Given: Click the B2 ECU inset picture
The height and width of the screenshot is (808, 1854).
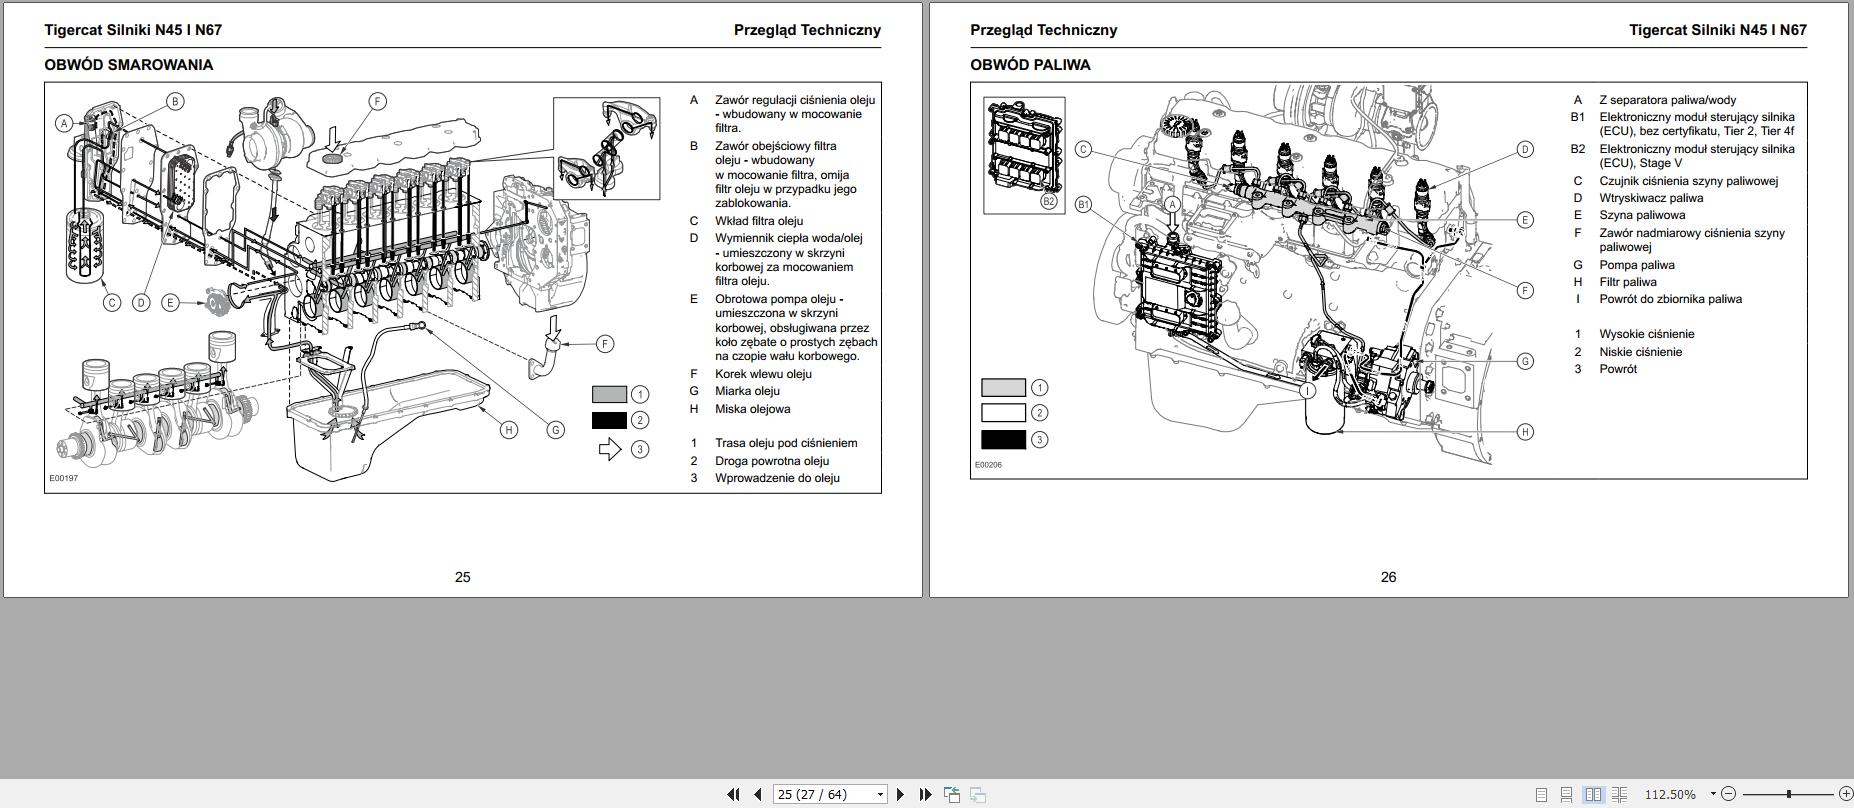Looking at the screenshot, I should click(x=1024, y=155).
